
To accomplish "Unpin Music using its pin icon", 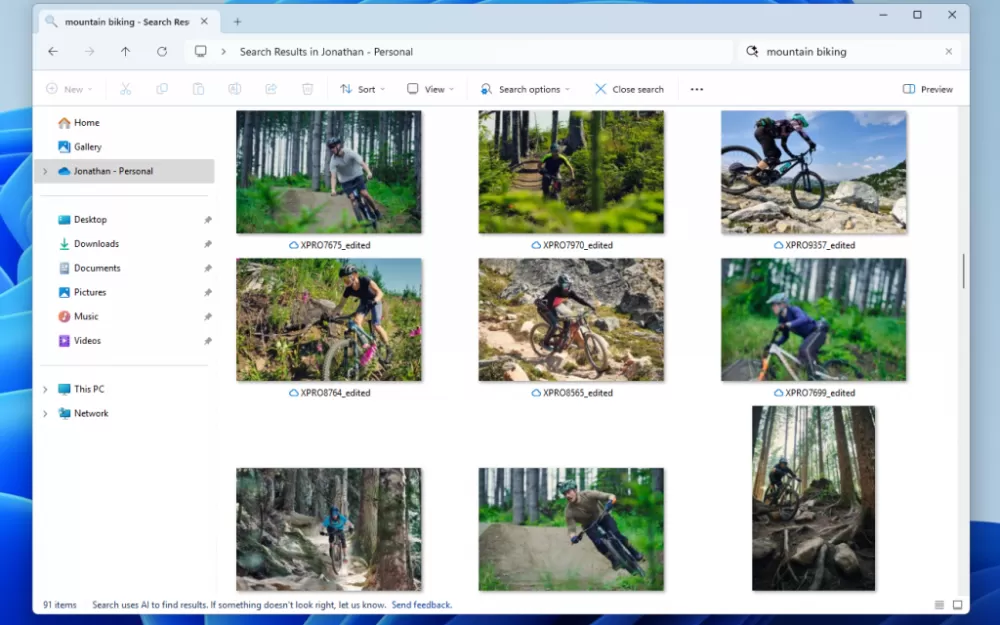I will (208, 317).
